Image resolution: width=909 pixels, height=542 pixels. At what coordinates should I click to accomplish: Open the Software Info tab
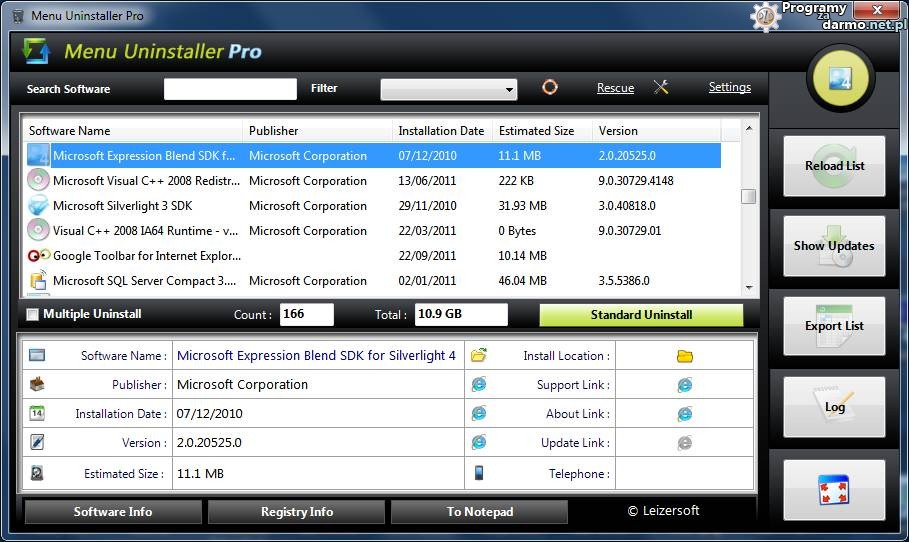coord(113,512)
